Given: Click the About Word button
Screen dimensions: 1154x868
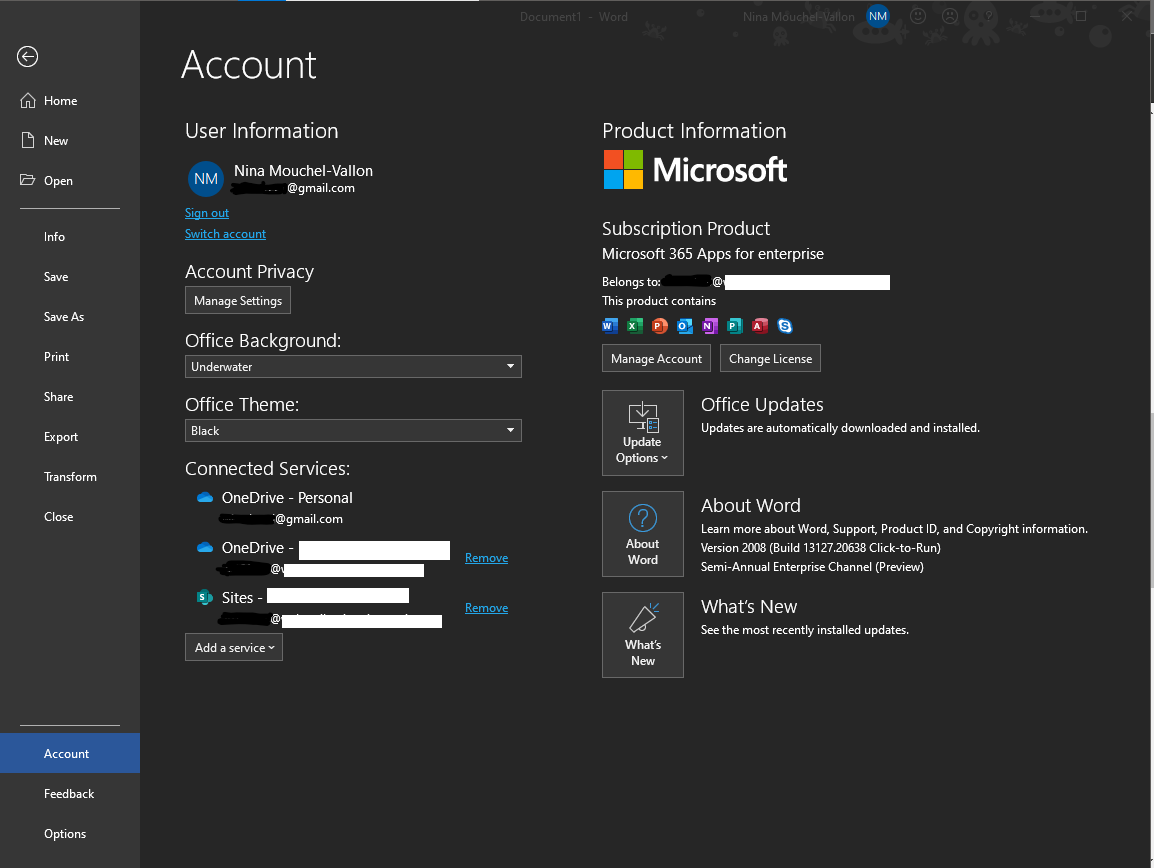Looking at the screenshot, I should pos(643,534).
